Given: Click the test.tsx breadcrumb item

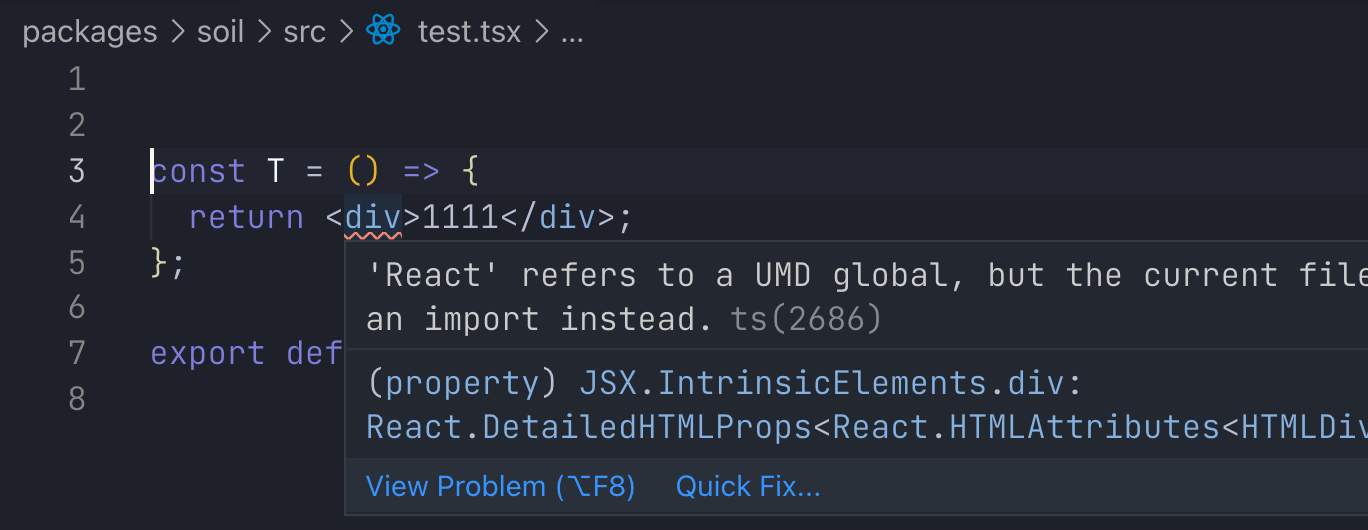Looking at the screenshot, I should point(469,31).
